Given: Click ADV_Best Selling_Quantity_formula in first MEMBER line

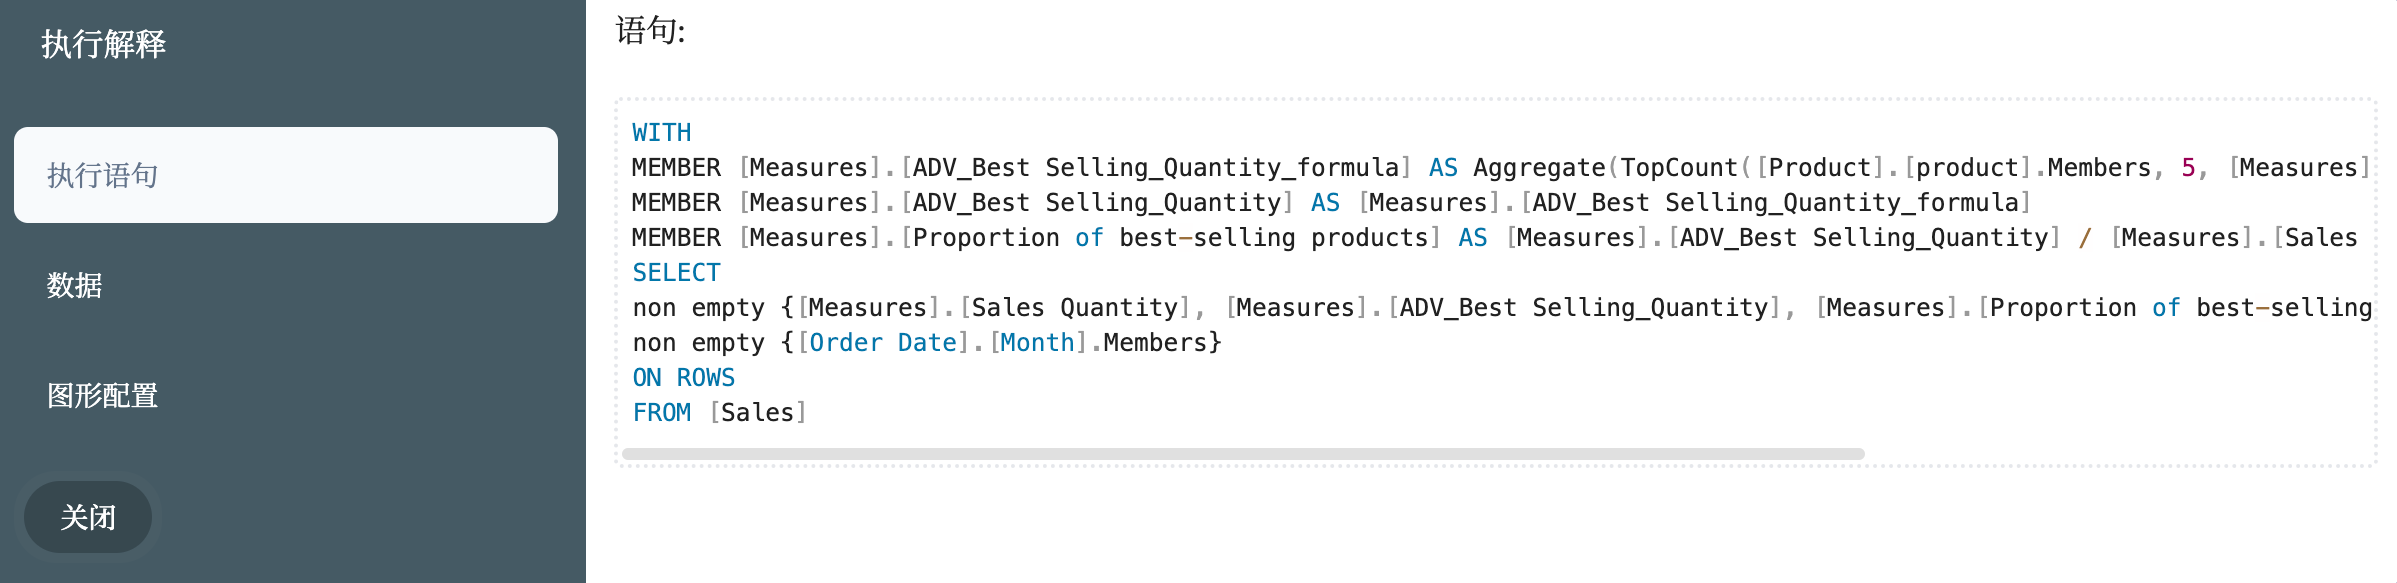Looking at the screenshot, I should tap(1155, 168).
